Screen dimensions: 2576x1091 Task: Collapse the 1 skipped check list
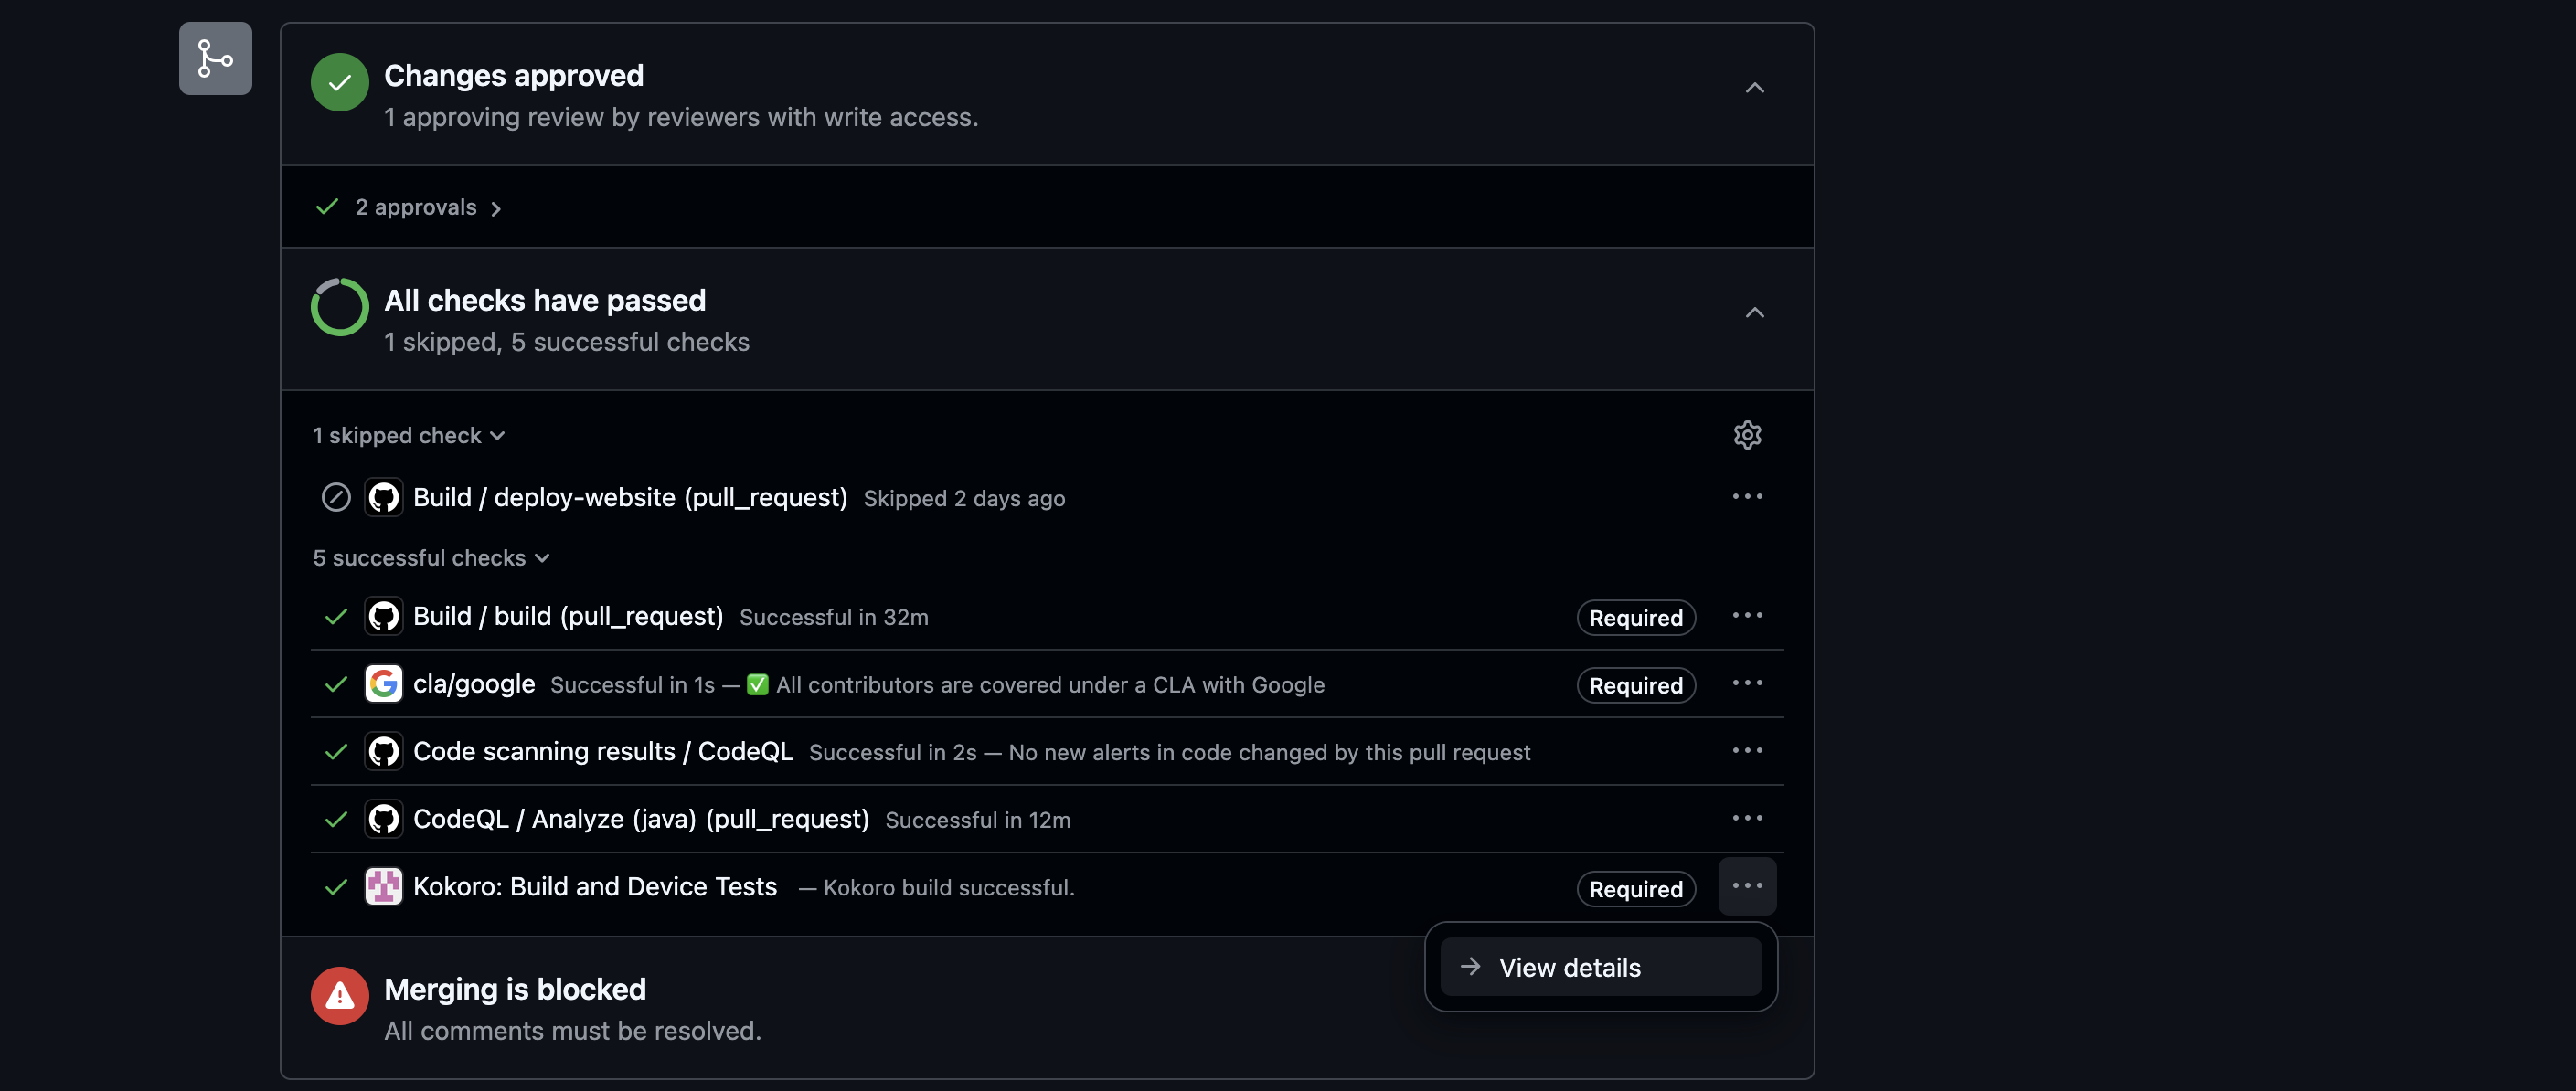tap(408, 436)
